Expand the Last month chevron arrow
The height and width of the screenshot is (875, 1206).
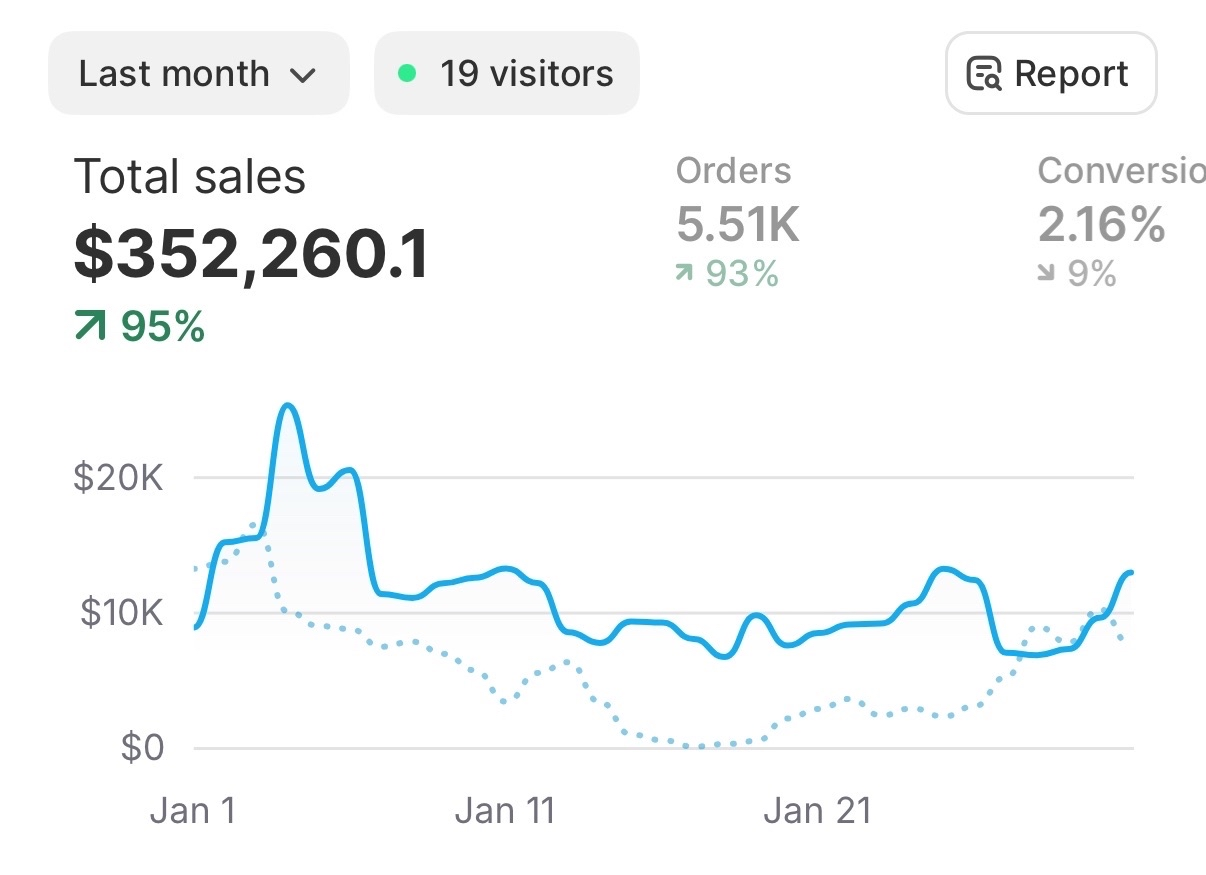(303, 75)
